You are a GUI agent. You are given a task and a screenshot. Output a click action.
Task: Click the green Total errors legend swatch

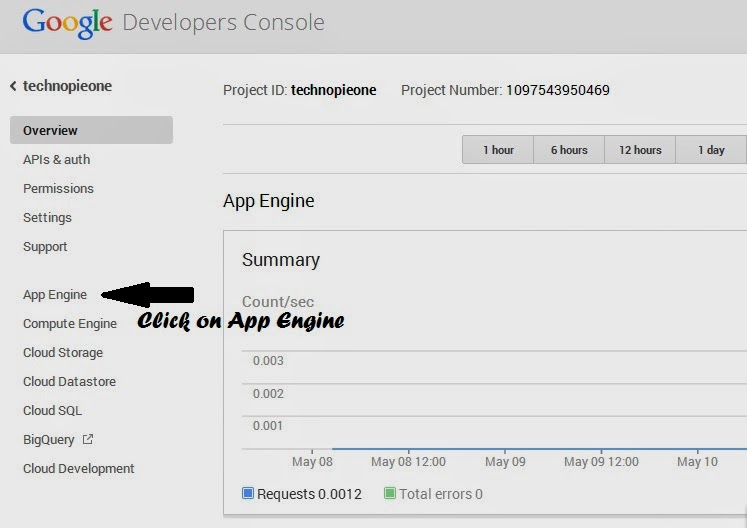coord(390,493)
